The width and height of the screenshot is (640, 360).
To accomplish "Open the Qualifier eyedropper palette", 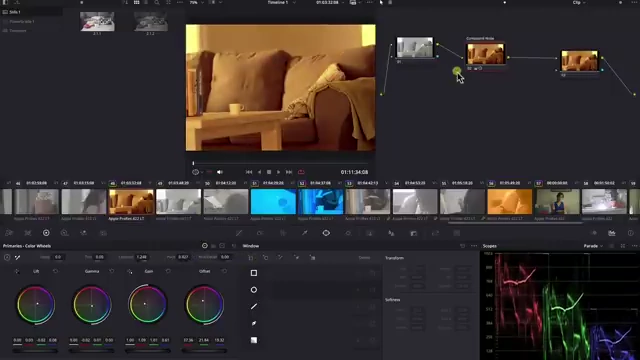I will pyautogui.click(x=304, y=233).
